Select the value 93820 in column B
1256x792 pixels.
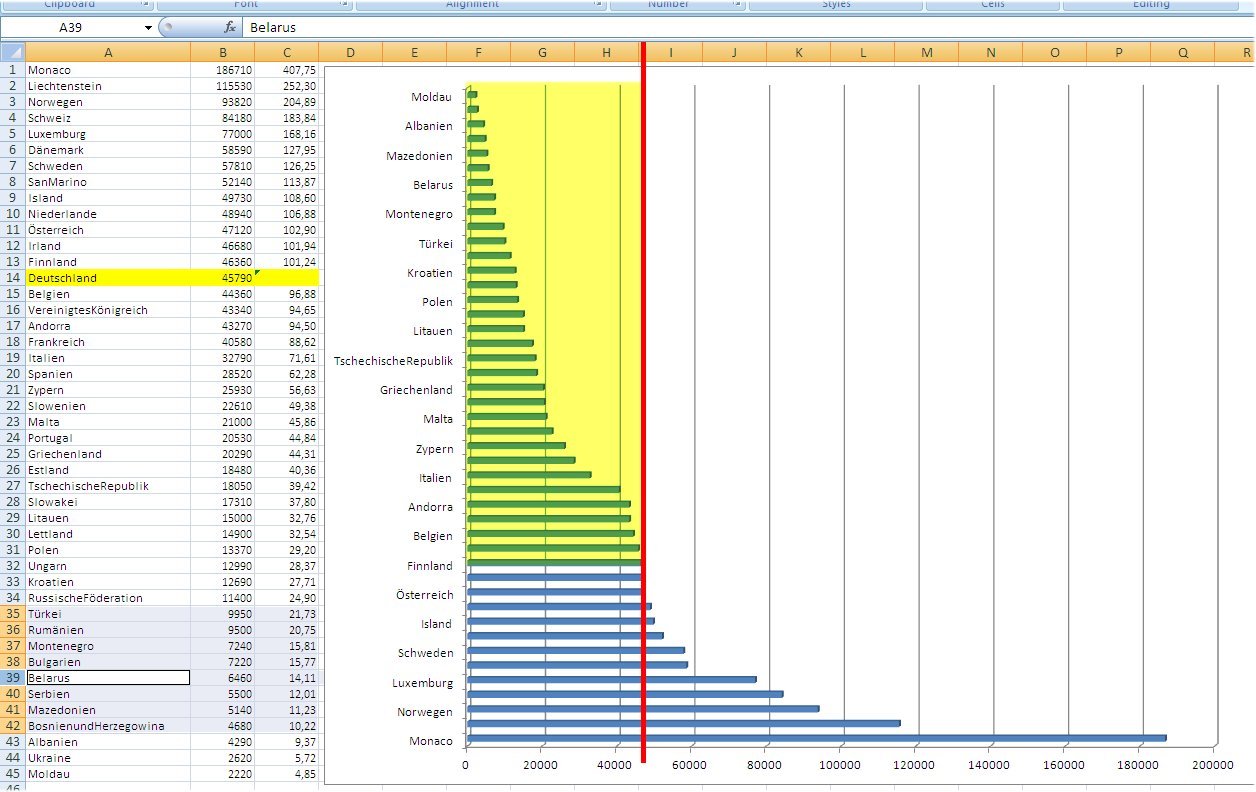(222, 102)
